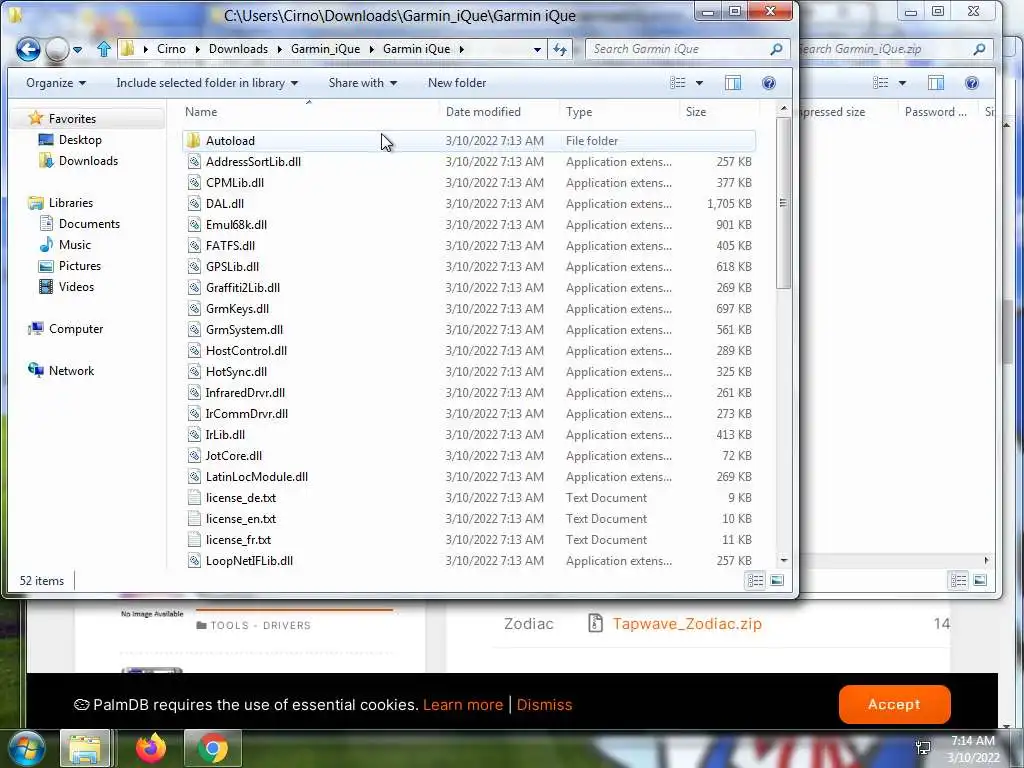Select the HotSync.dll file
Viewport: 1024px width, 768px height.
pyautogui.click(x=469, y=372)
